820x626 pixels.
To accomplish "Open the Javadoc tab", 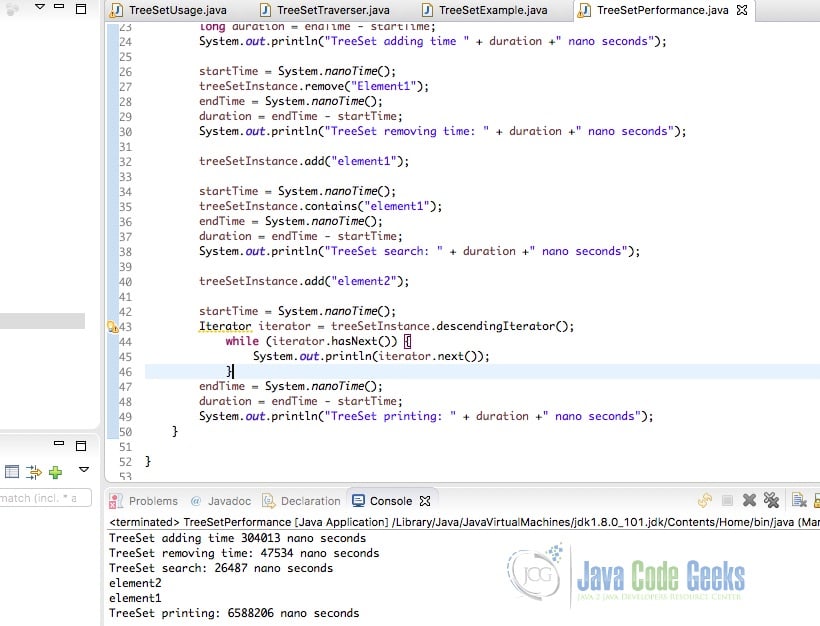I will [221, 501].
